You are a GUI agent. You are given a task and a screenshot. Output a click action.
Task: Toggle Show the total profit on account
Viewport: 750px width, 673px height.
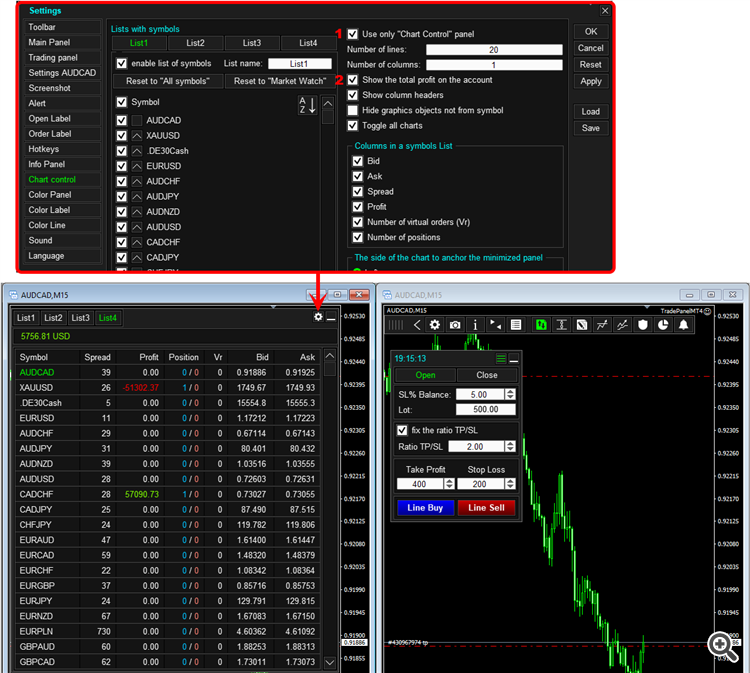click(353, 80)
